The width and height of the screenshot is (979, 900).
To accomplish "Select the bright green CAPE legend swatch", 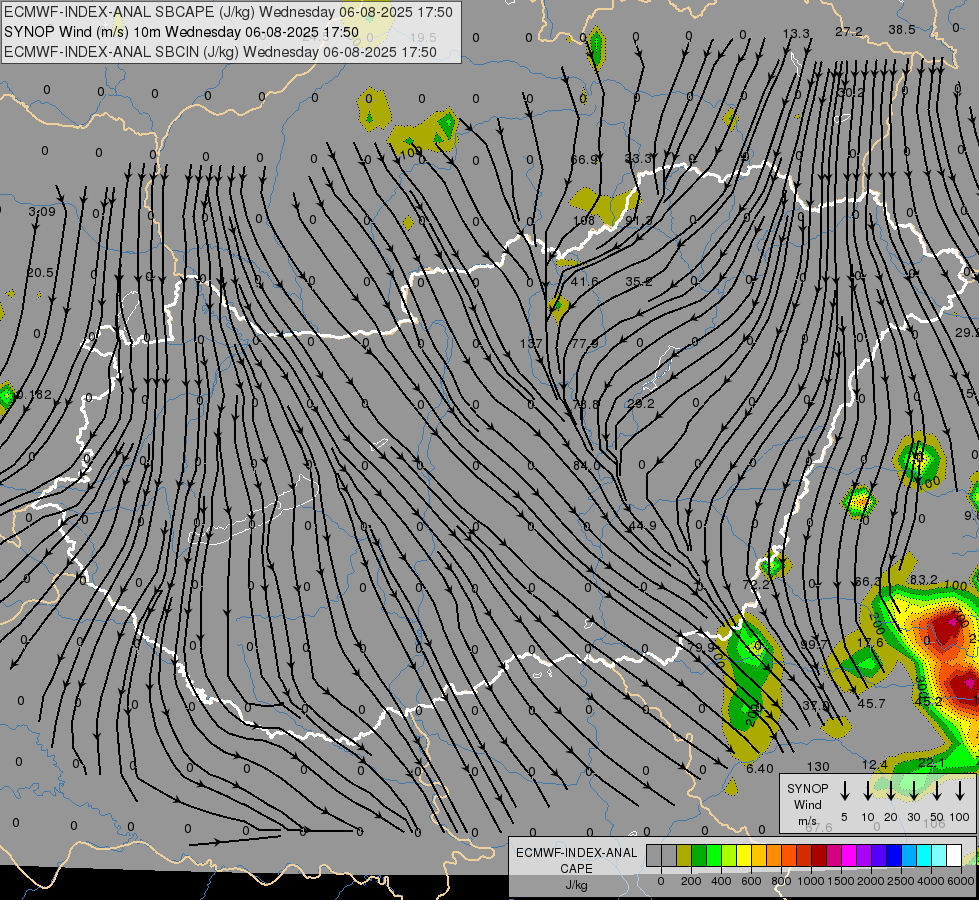I will (x=714, y=855).
